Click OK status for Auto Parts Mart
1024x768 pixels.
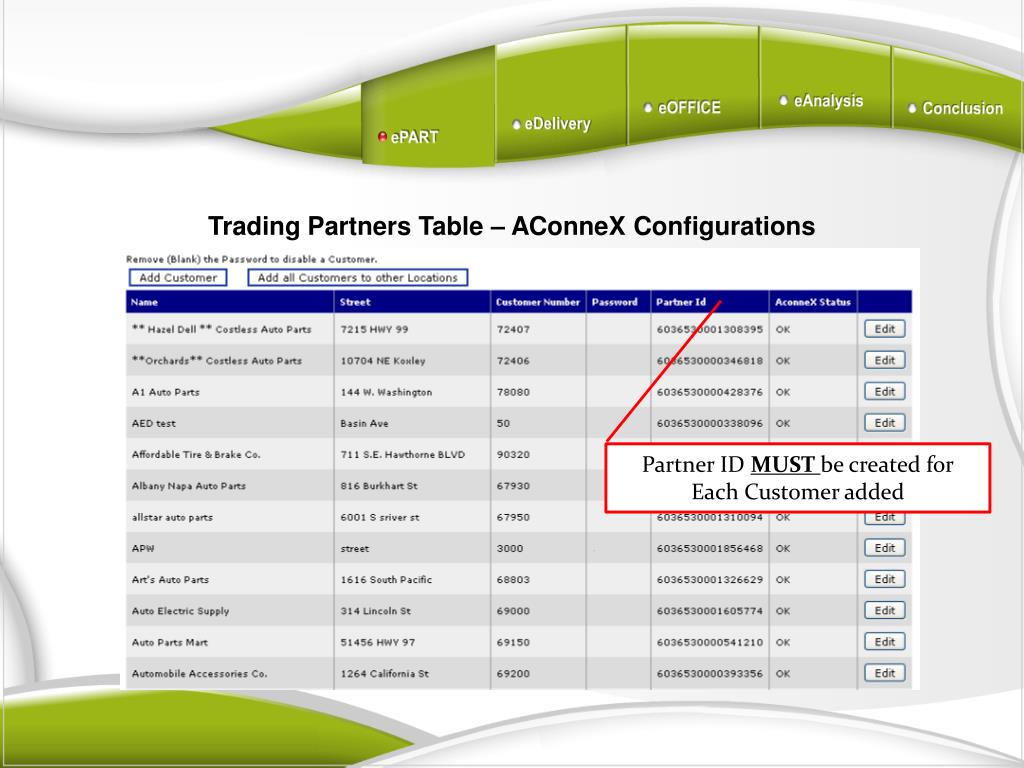[x=783, y=643]
